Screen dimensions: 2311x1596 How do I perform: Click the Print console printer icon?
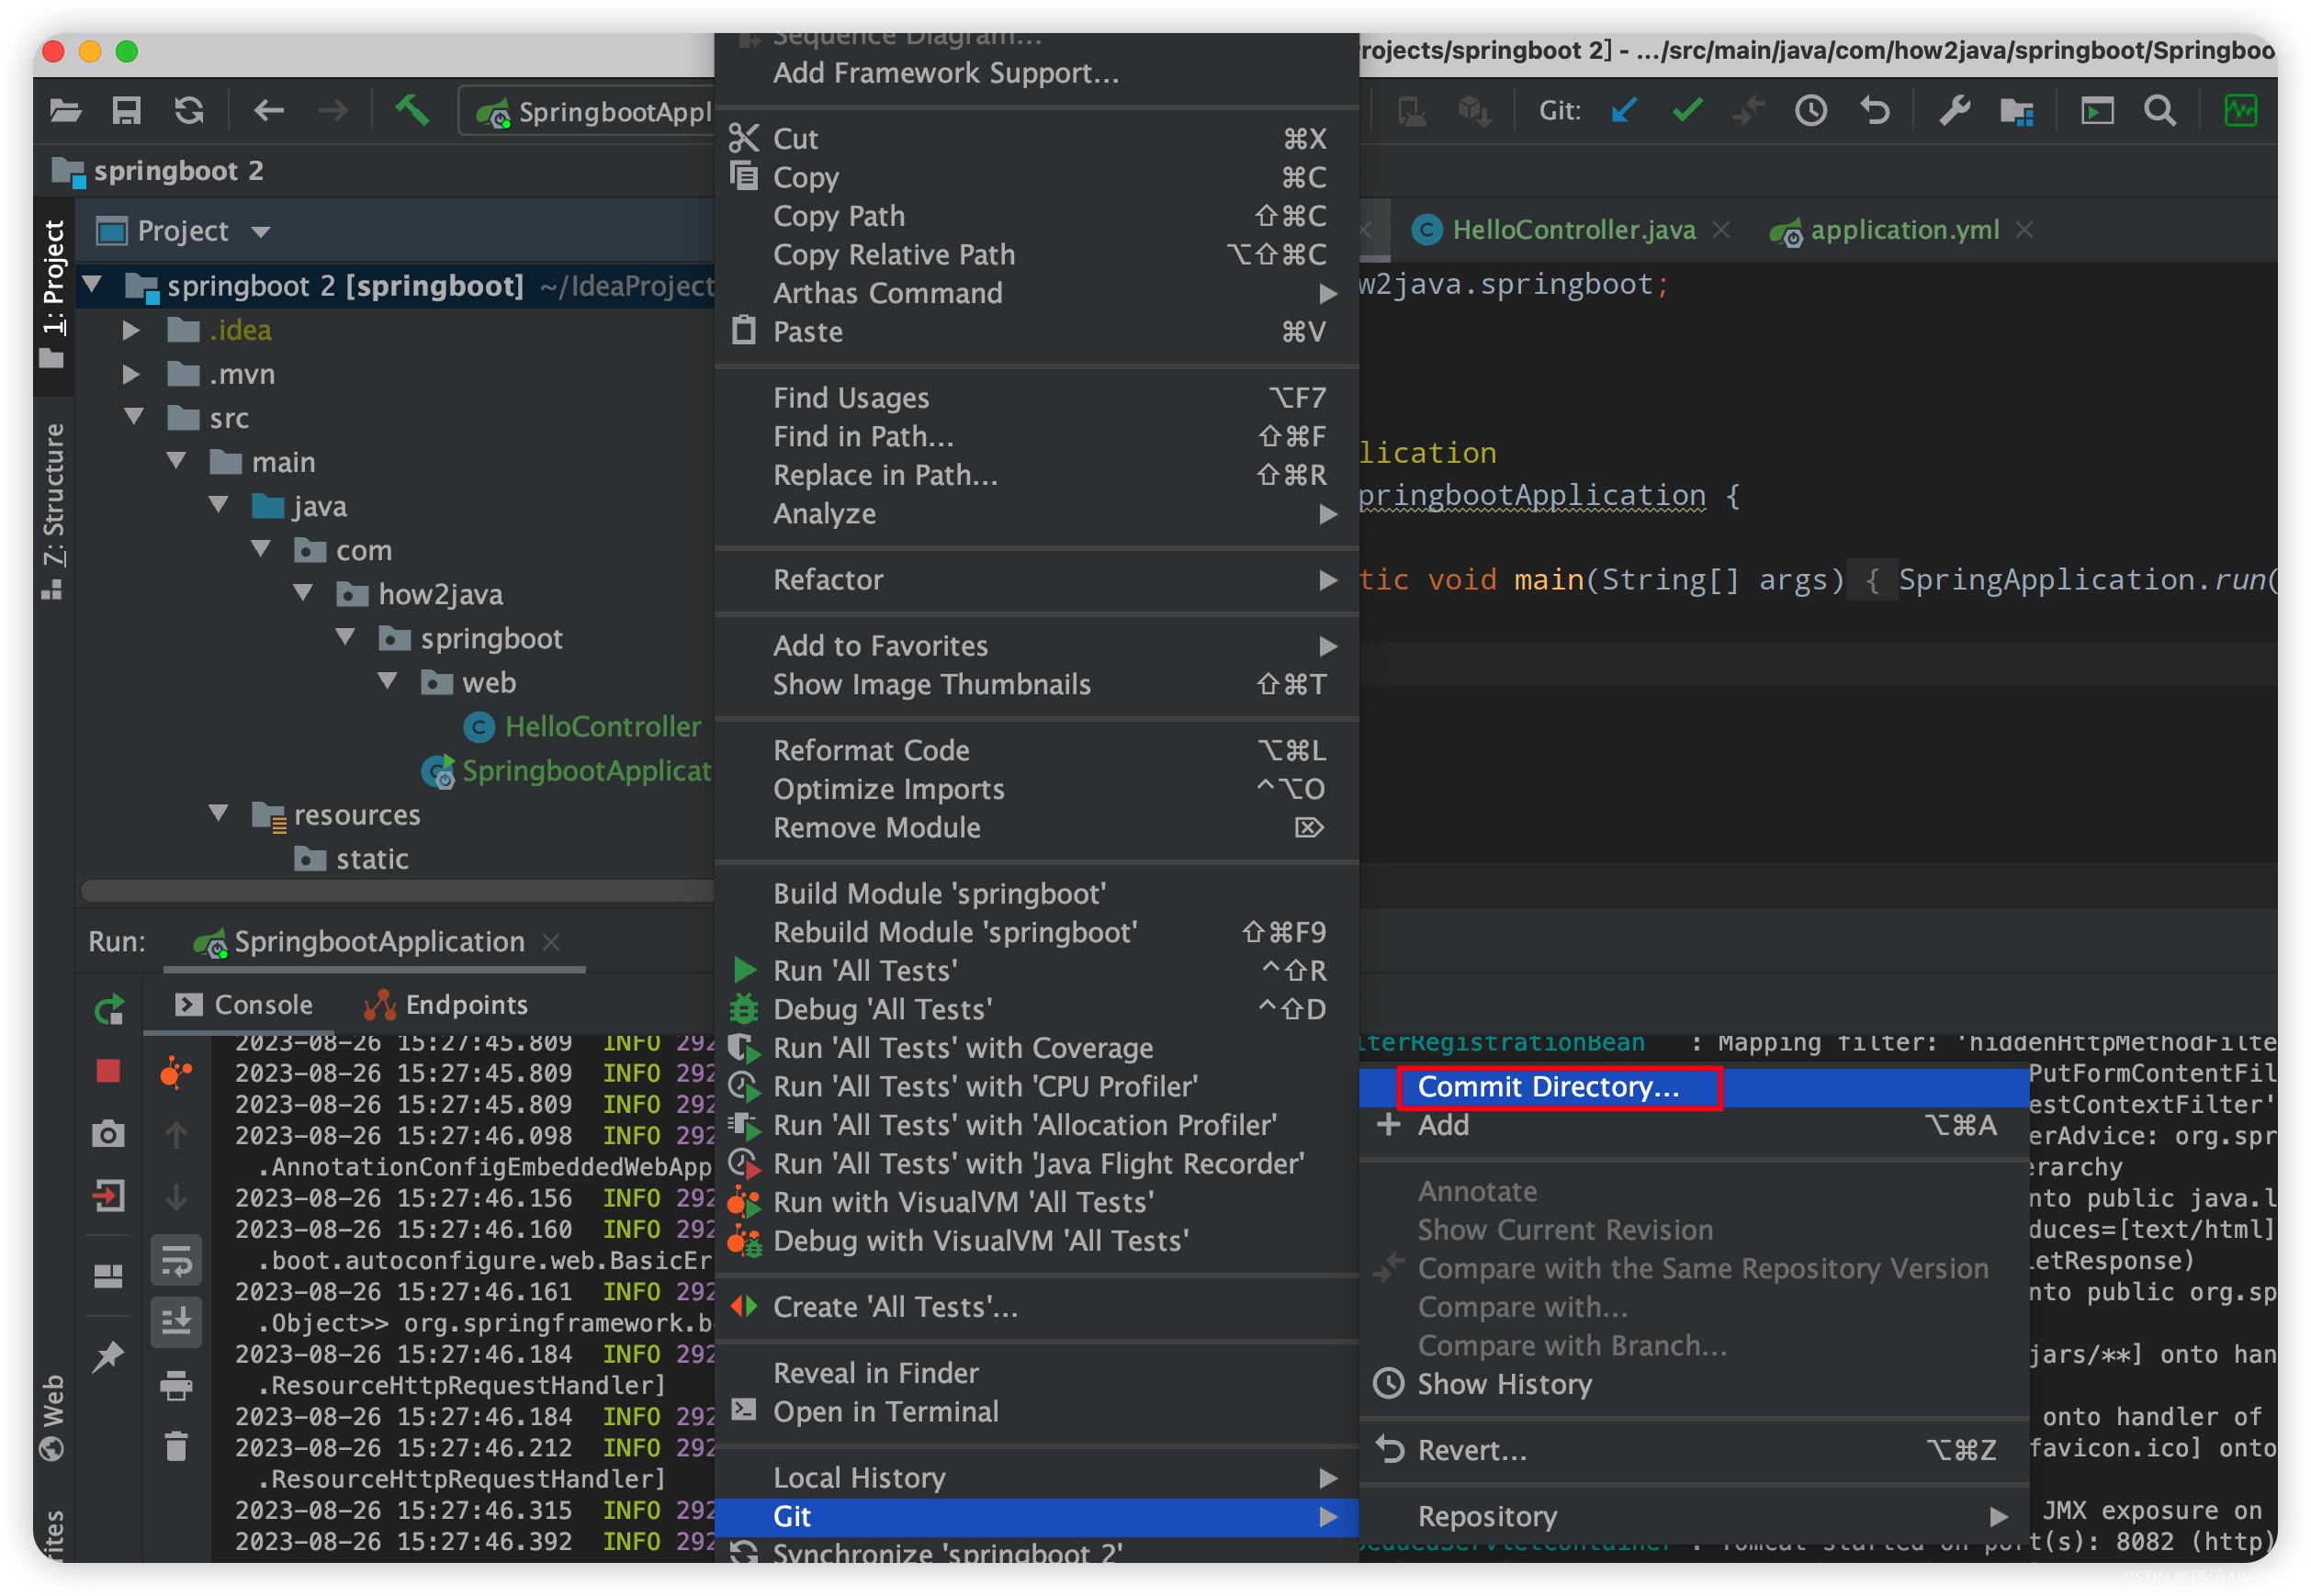pos(176,1386)
